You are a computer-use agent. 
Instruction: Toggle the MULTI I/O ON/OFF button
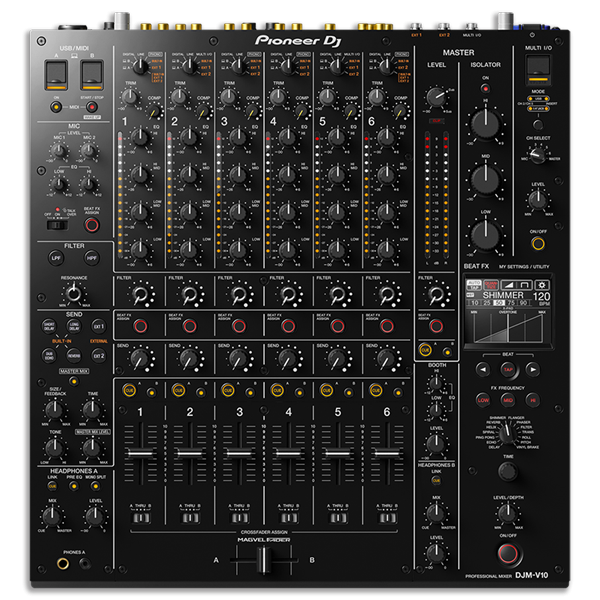click(x=538, y=243)
